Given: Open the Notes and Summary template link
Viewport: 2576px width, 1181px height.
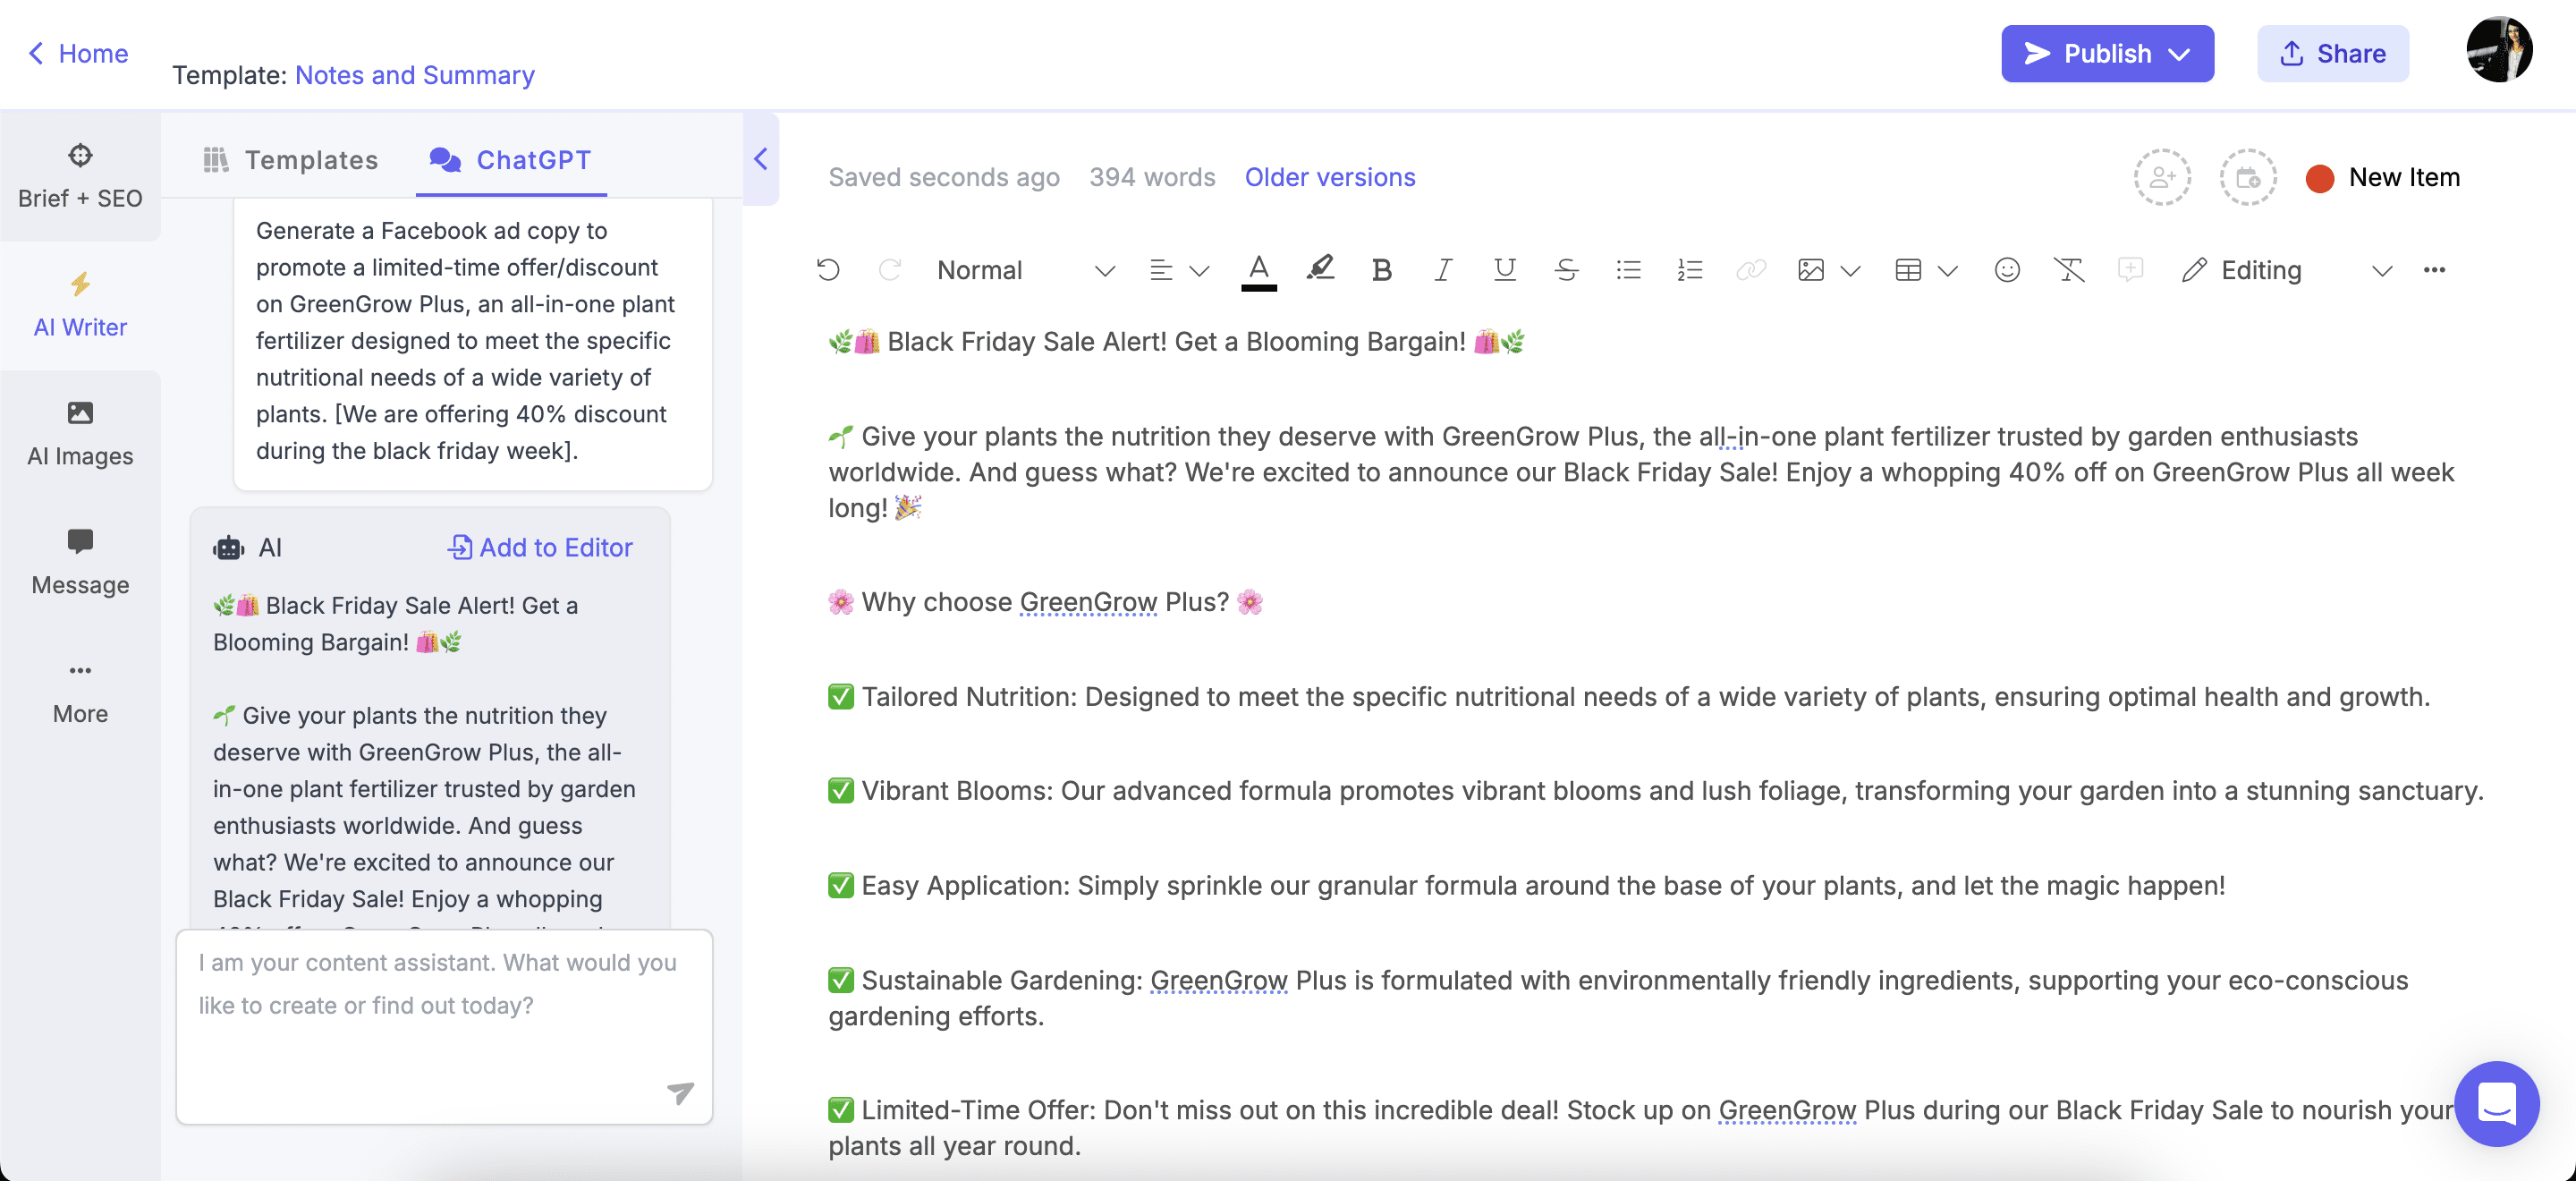Looking at the screenshot, I should point(415,75).
